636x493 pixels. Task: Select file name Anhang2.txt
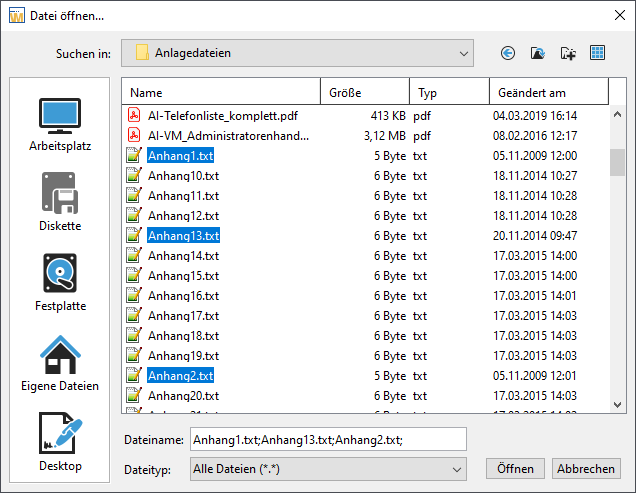pyautogui.click(x=180, y=375)
